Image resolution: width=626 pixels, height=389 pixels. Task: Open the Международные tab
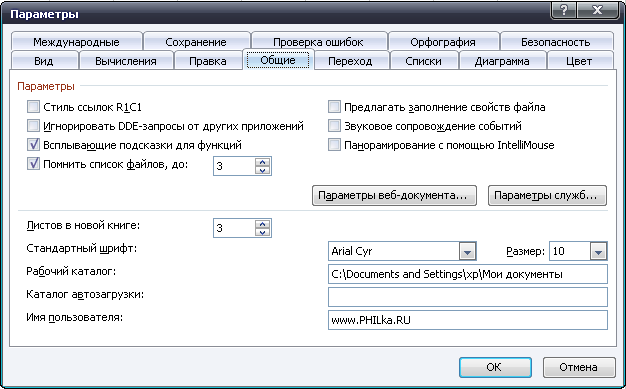coord(76,42)
